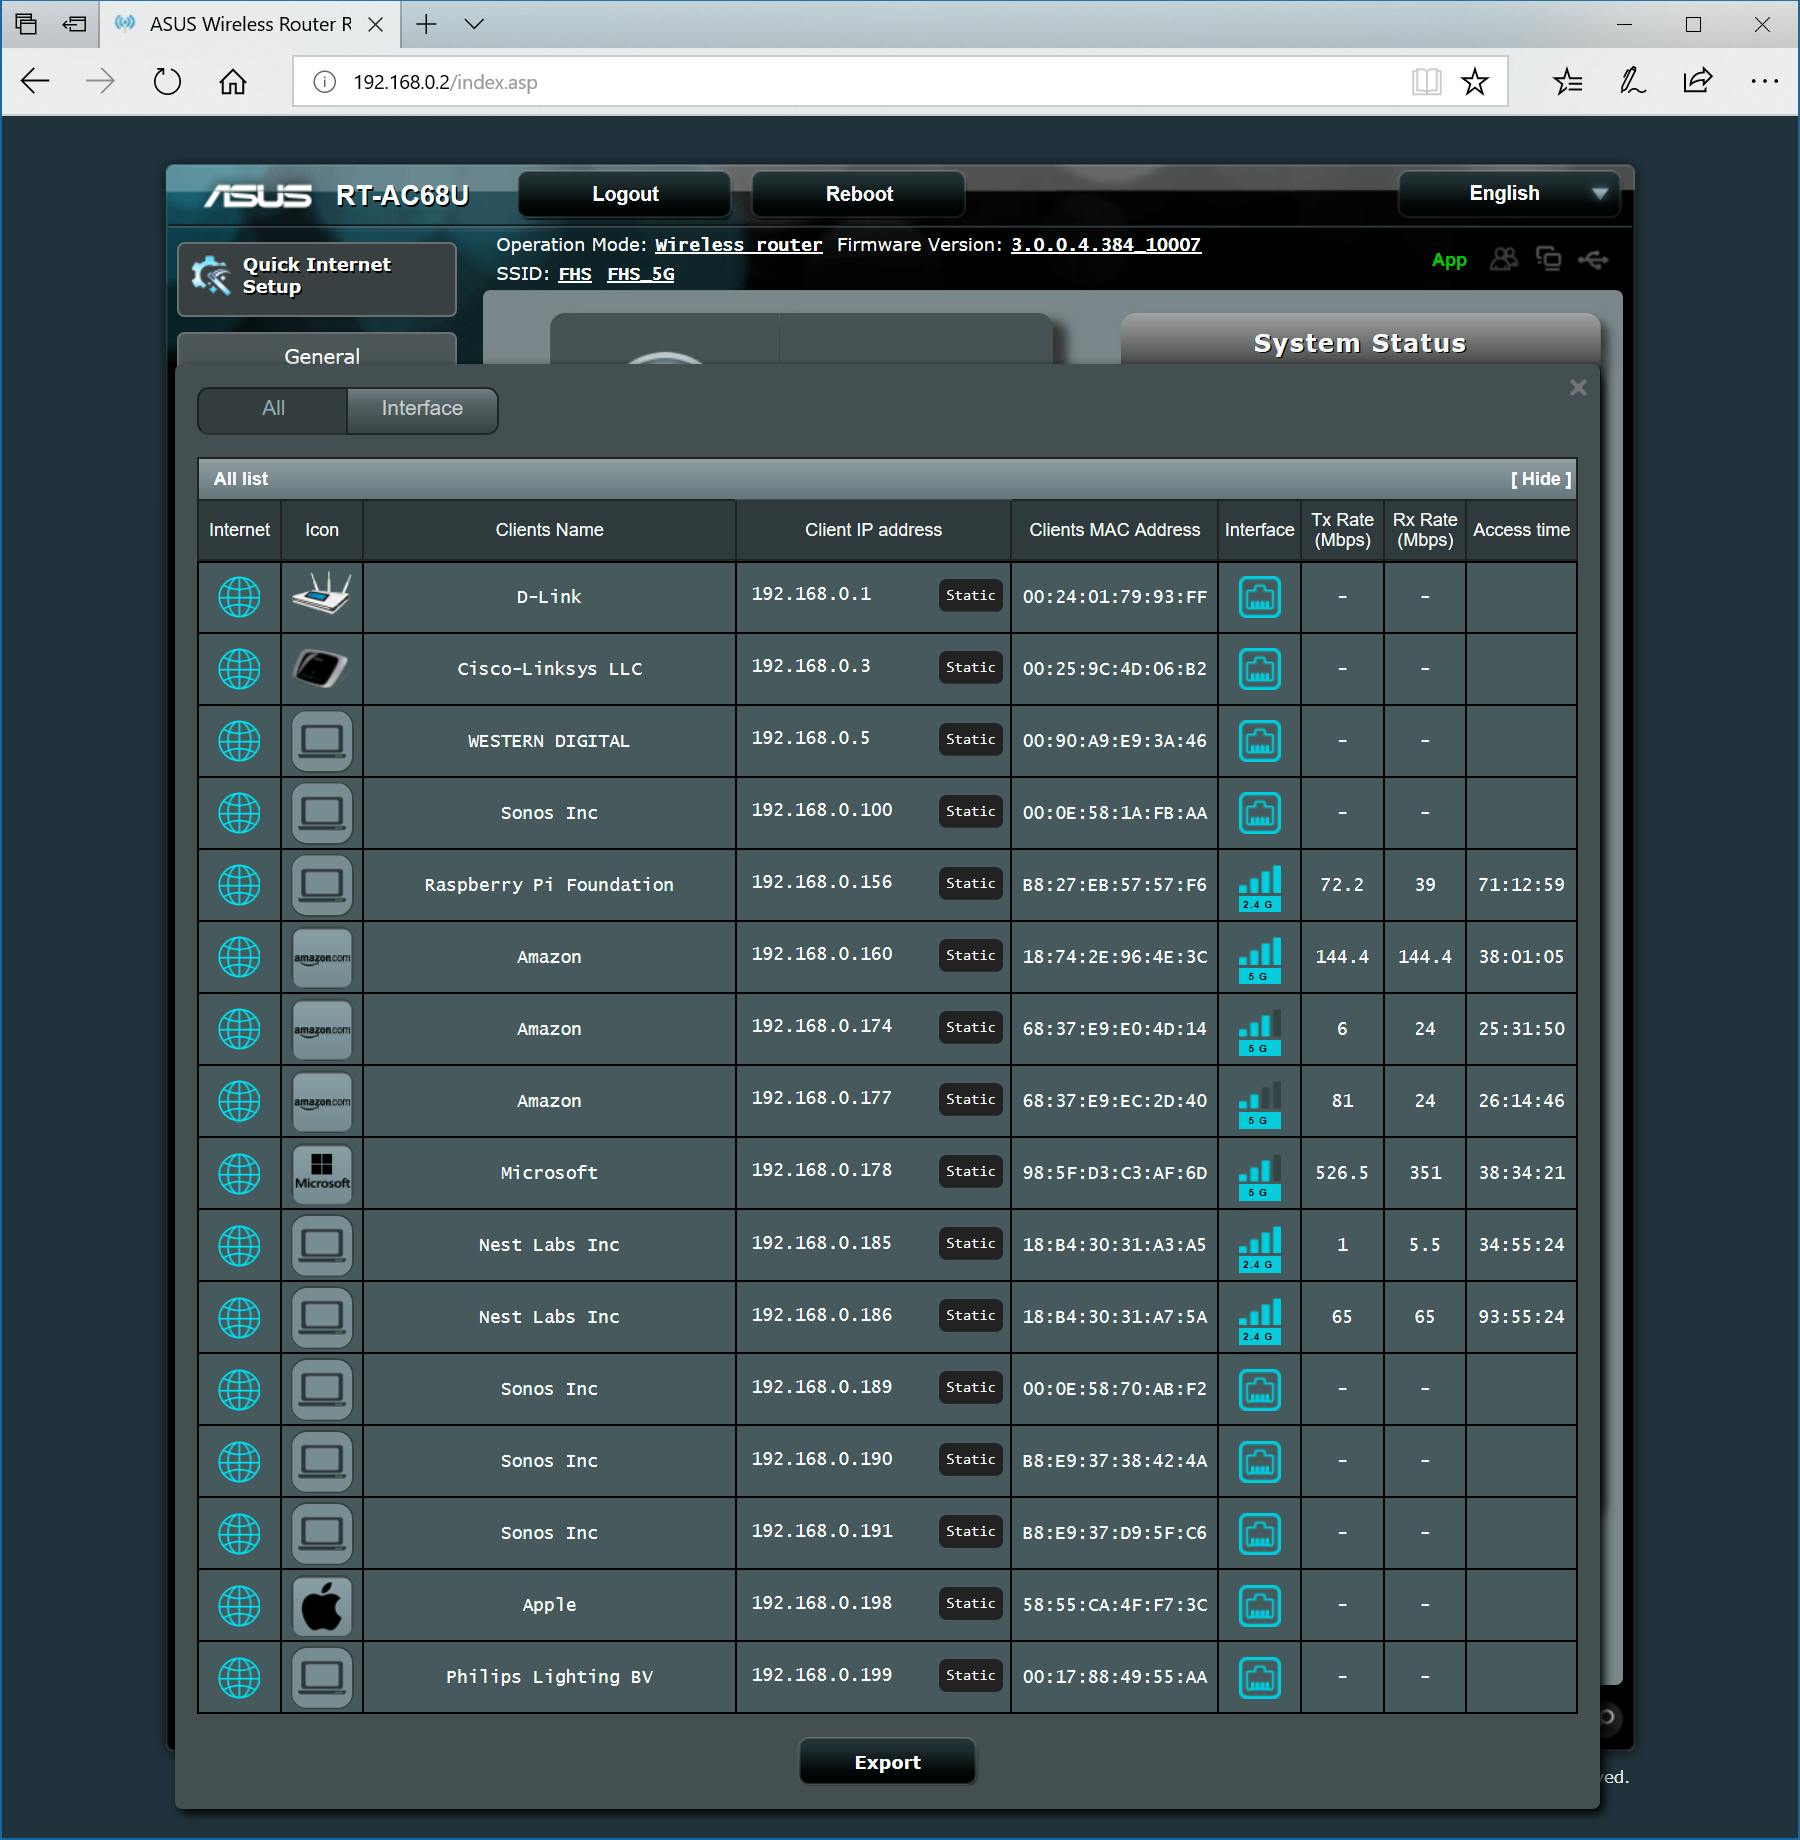Click the network copy status icon in header
The height and width of the screenshot is (1840, 1800).
[1548, 260]
